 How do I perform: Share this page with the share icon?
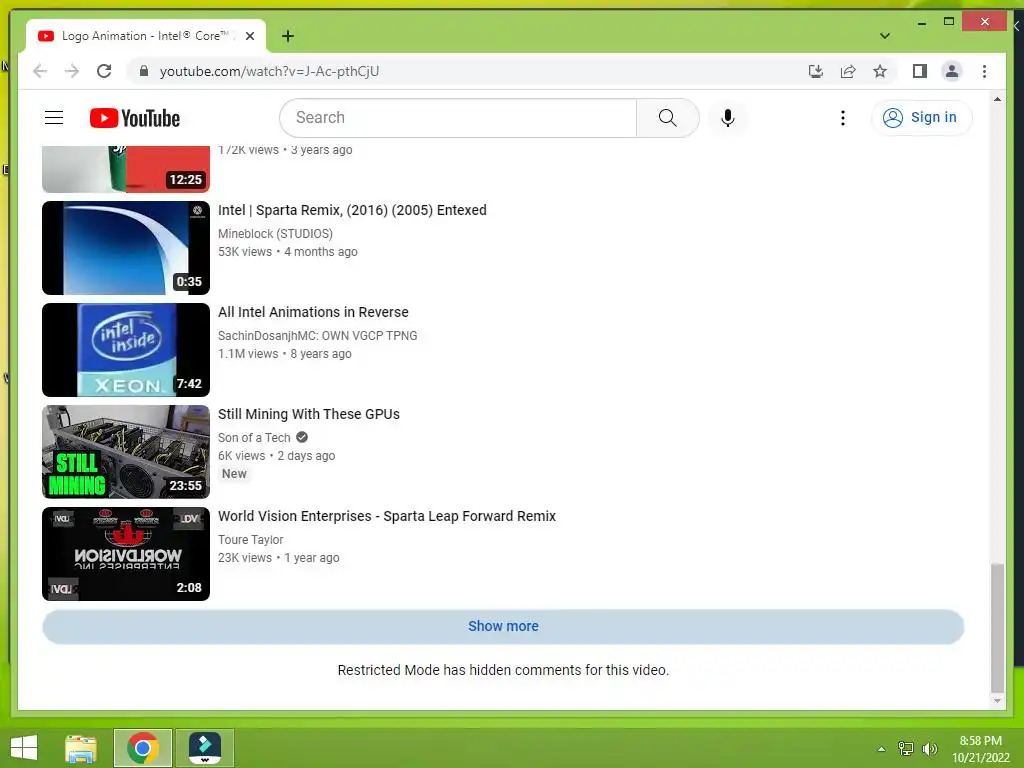[848, 71]
